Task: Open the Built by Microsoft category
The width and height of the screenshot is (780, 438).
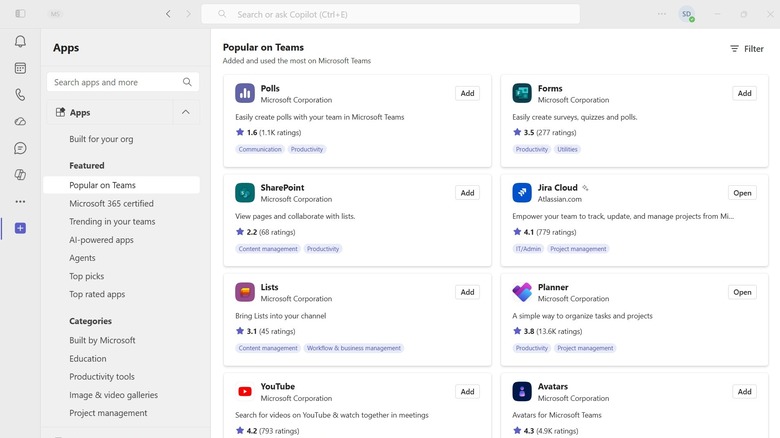Action: pos(102,340)
